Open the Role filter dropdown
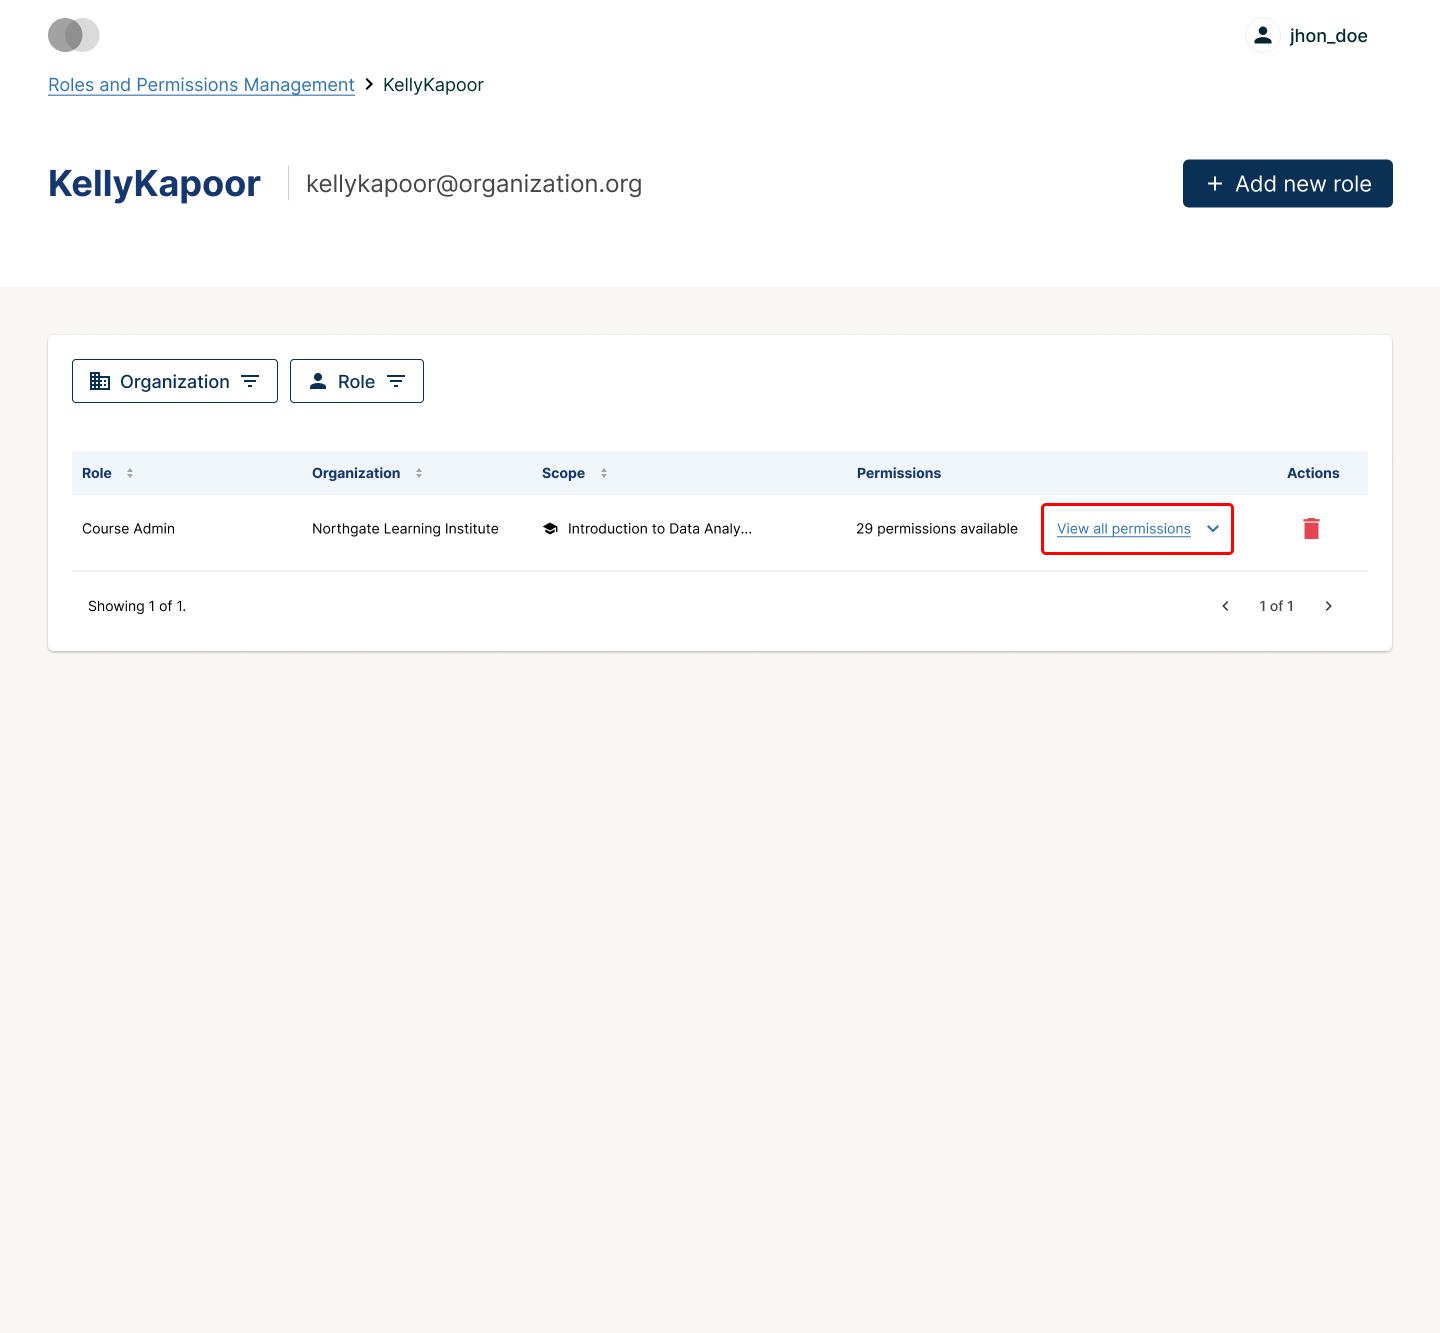Image resolution: width=1440 pixels, height=1333 pixels. (x=357, y=381)
